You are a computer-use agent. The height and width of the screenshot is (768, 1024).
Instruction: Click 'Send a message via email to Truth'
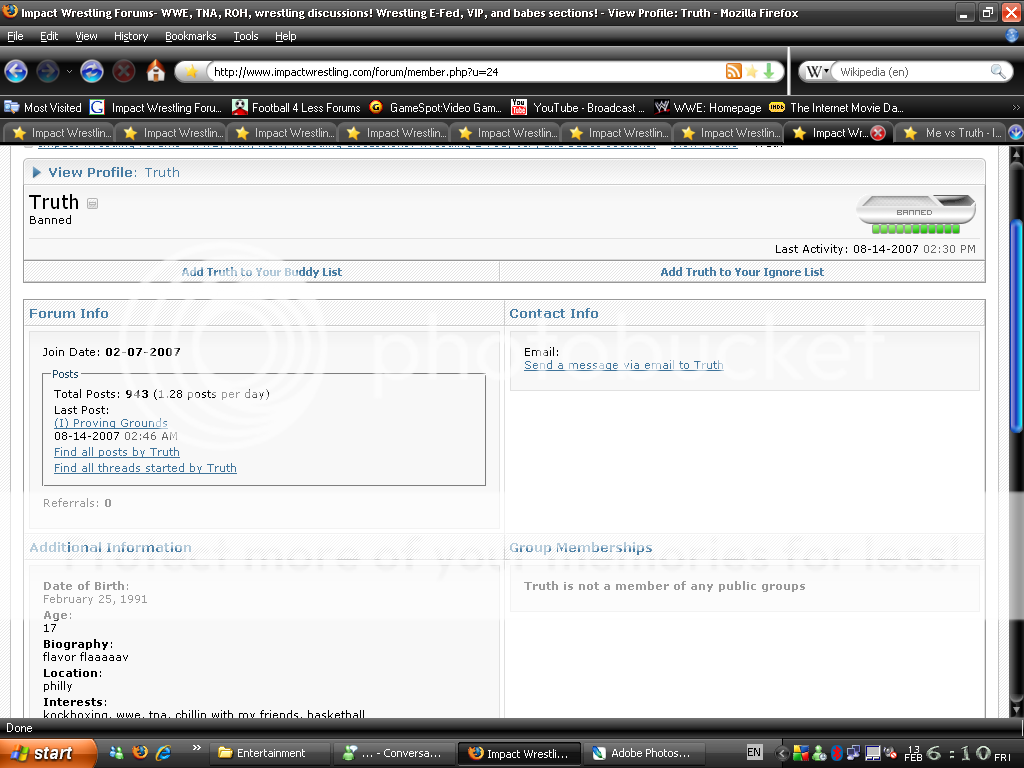[x=623, y=366]
